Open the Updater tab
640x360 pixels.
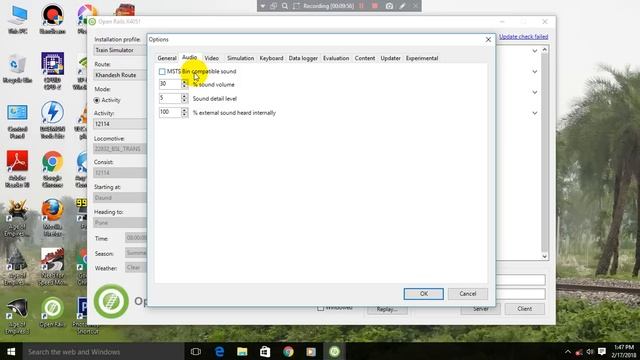pos(390,58)
